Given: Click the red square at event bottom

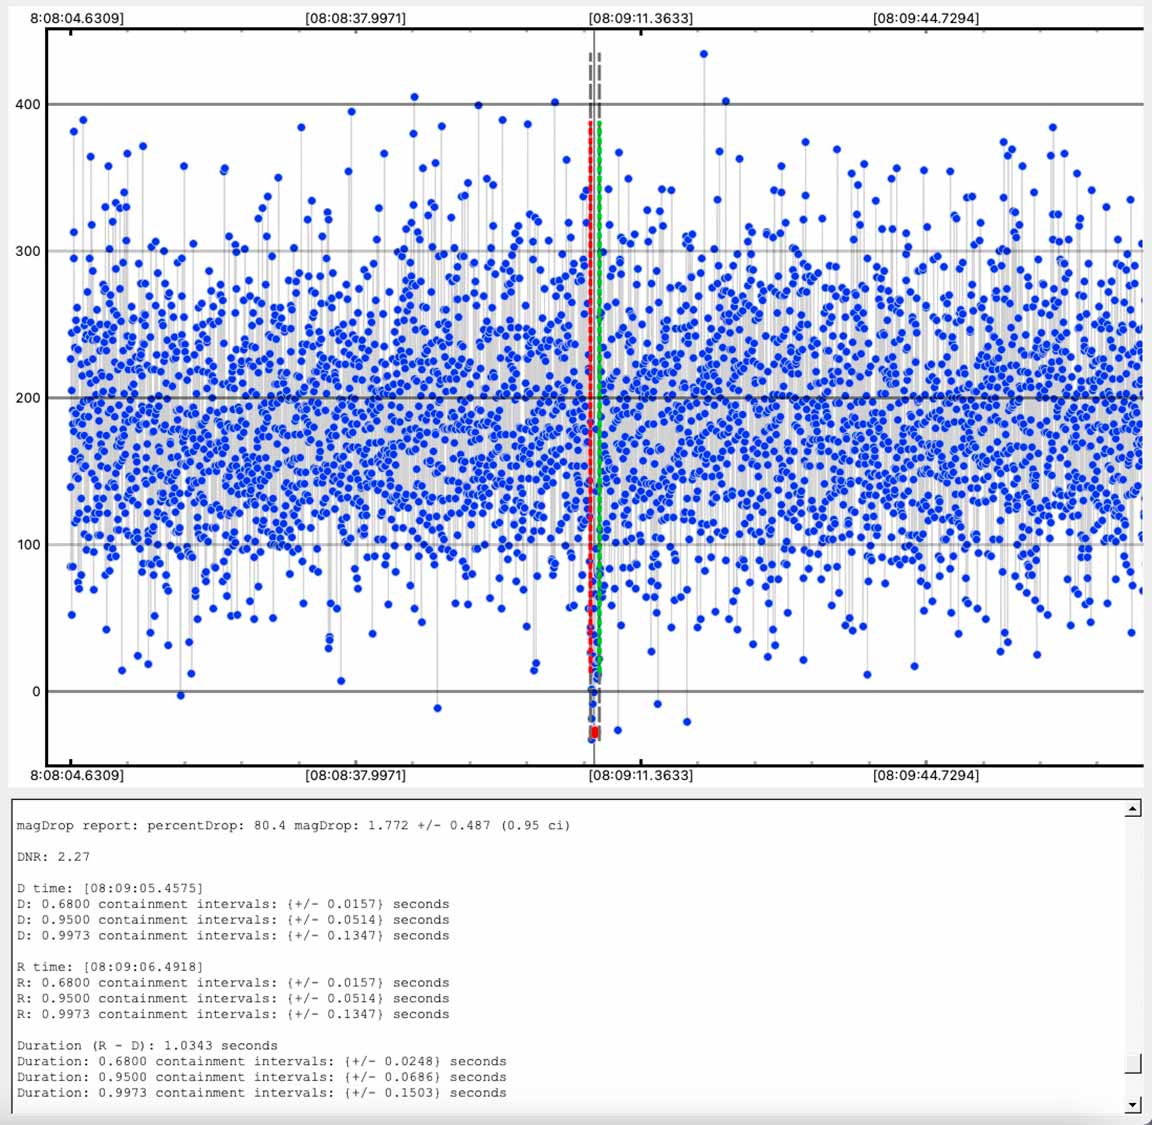Looking at the screenshot, I should tap(595, 732).
